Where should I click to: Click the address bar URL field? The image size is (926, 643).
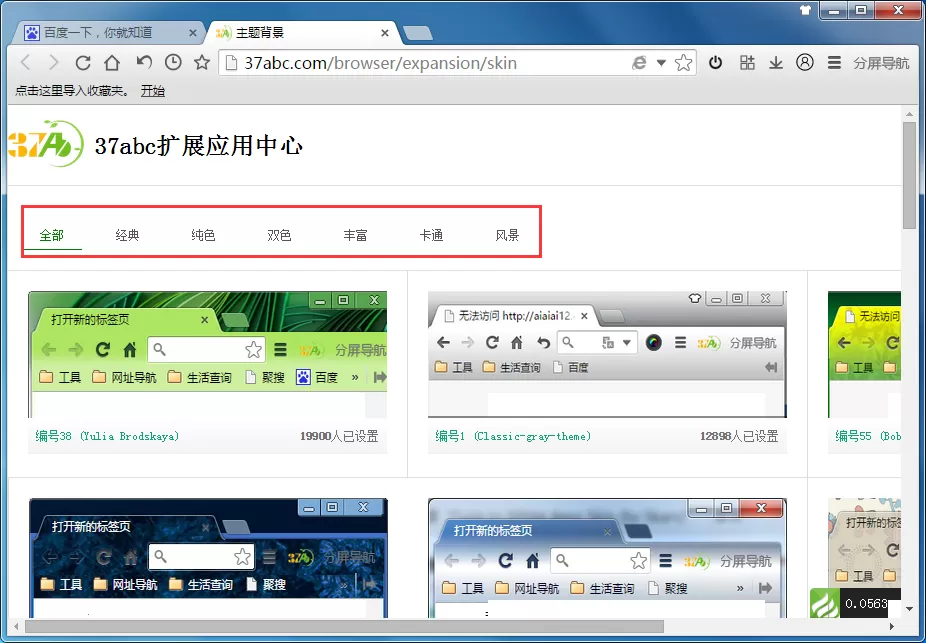(x=425, y=63)
